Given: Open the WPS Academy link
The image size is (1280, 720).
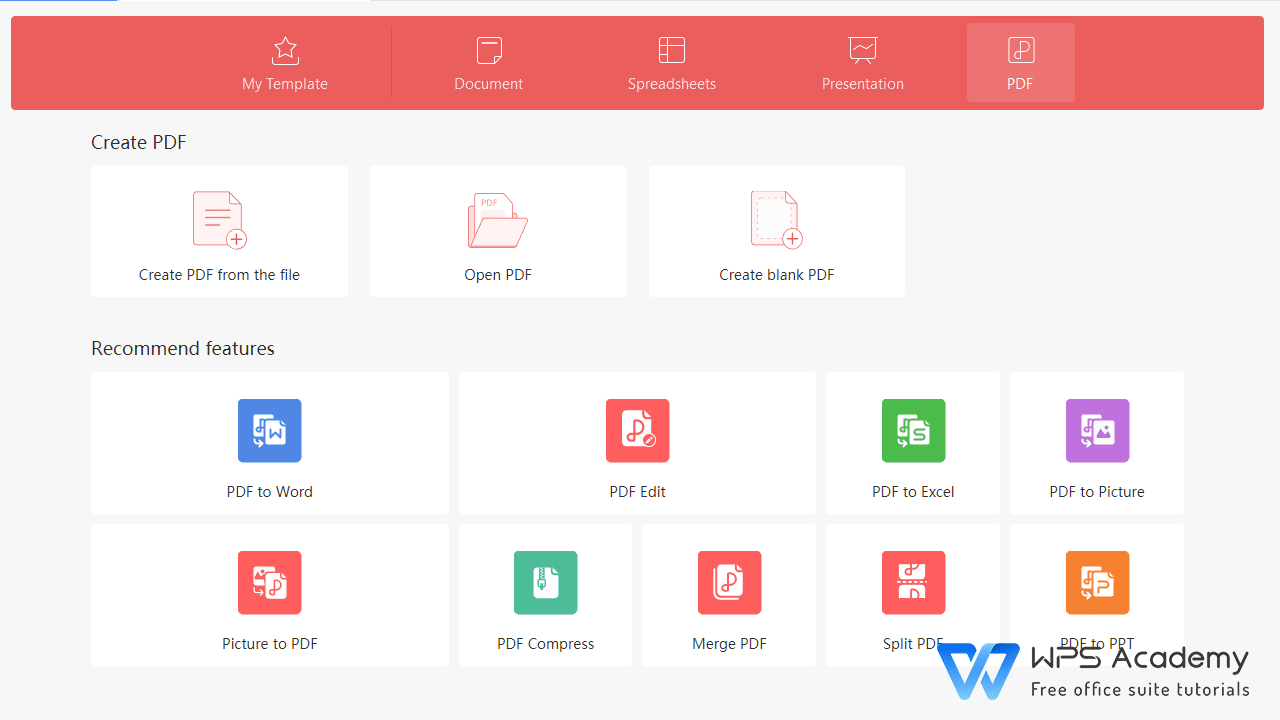Looking at the screenshot, I should [1100, 670].
